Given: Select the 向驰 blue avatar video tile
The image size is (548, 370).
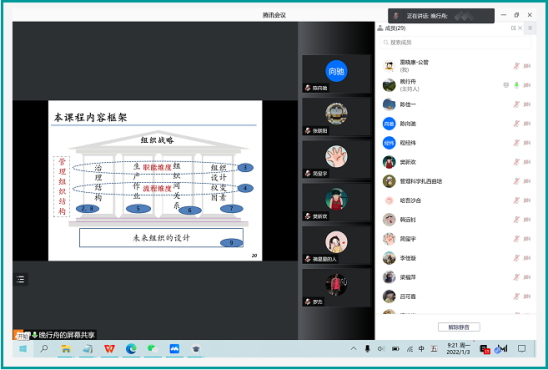Looking at the screenshot, I should (336, 74).
